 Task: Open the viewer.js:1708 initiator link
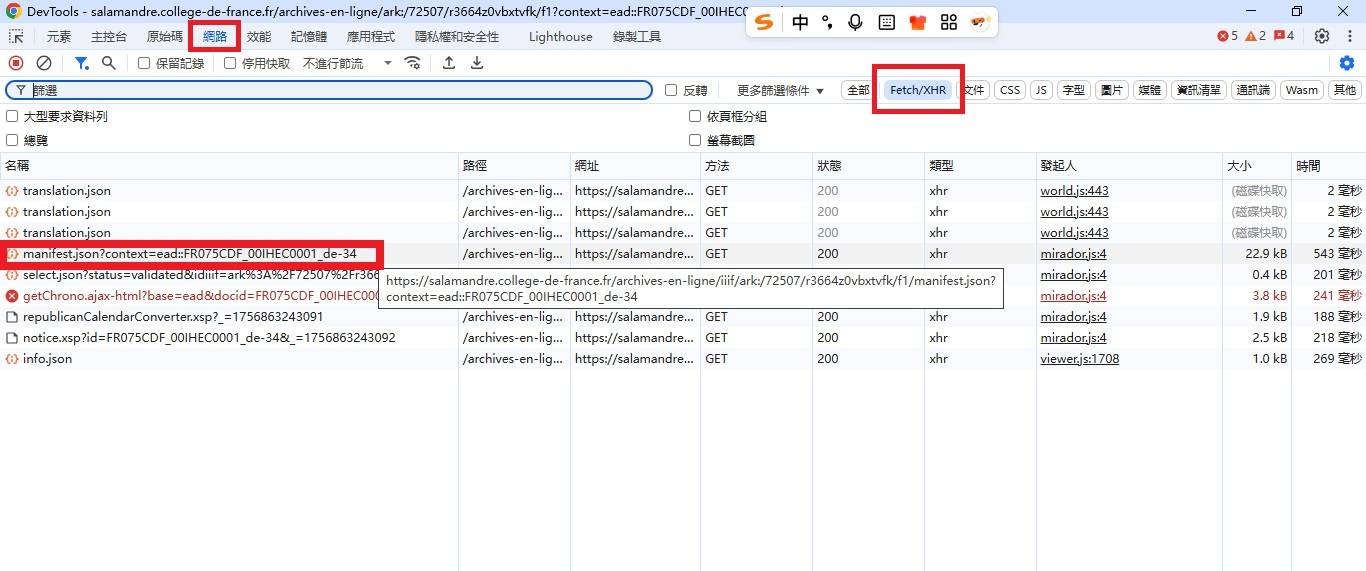(x=1079, y=359)
